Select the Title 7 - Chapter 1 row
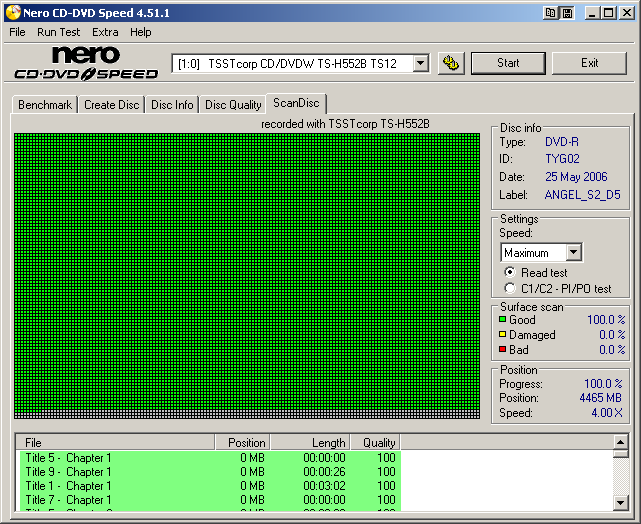Viewport: 641px width, 524px height. click(210, 499)
